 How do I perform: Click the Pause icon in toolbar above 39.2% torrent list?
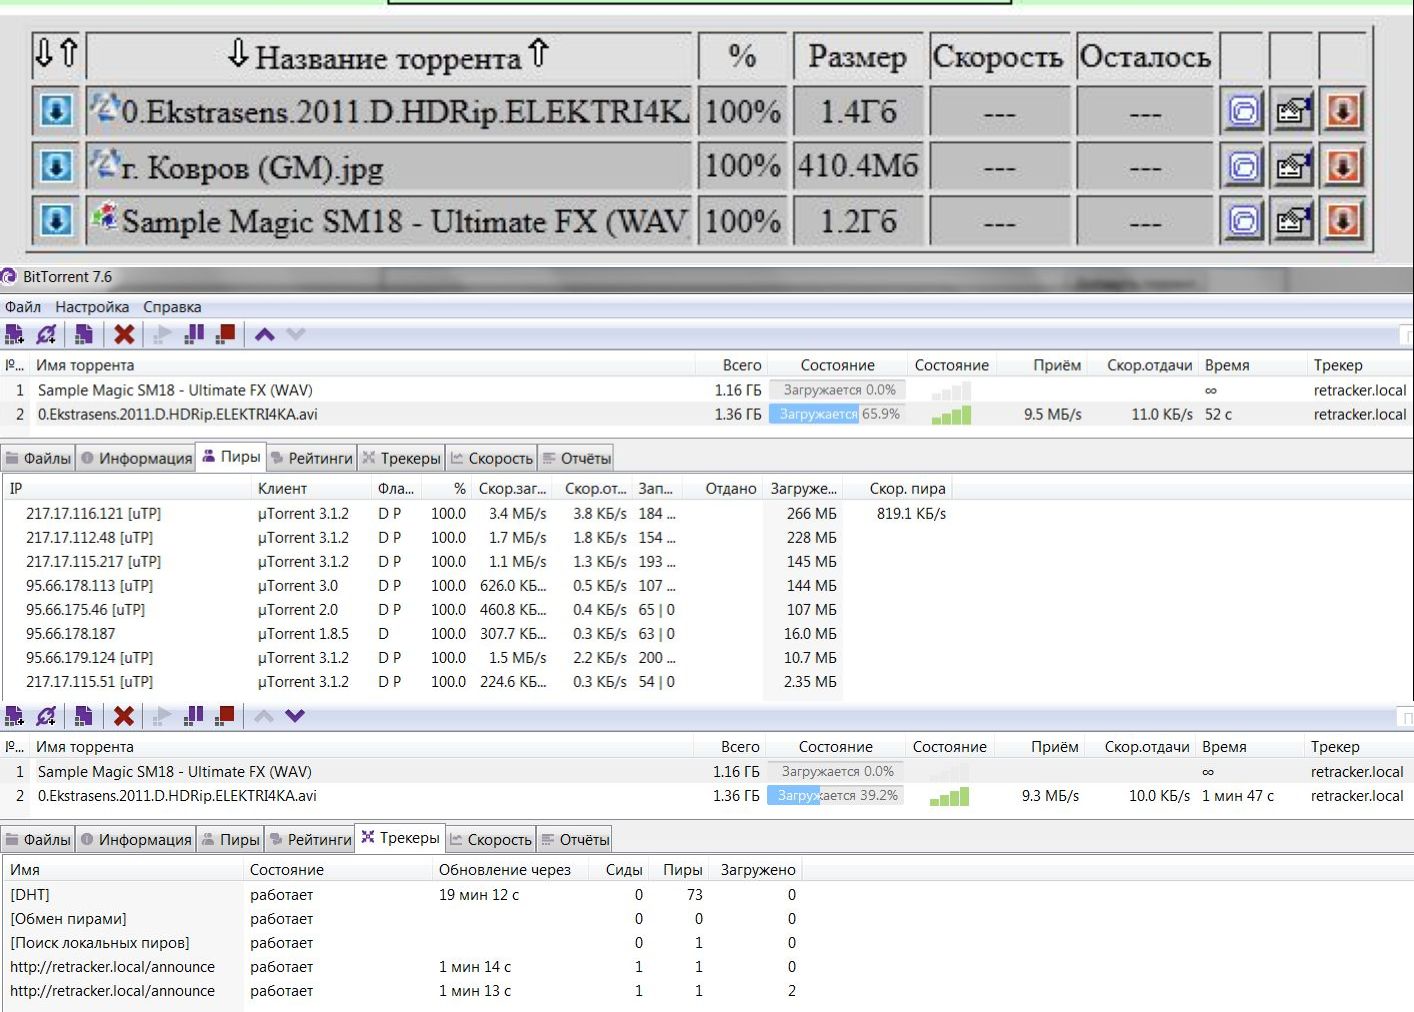point(194,715)
